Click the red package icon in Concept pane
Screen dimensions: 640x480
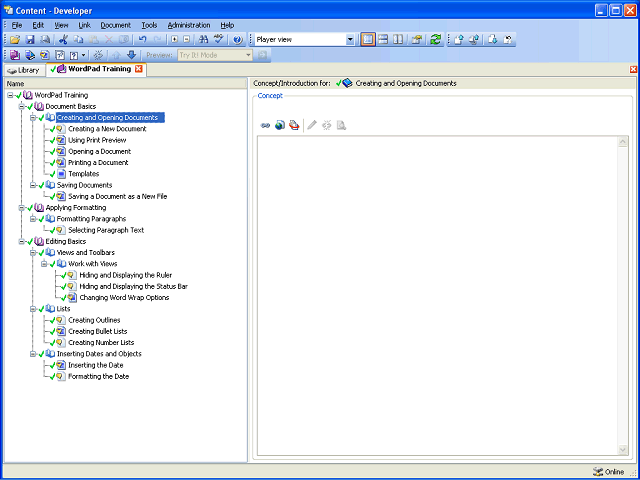point(294,125)
